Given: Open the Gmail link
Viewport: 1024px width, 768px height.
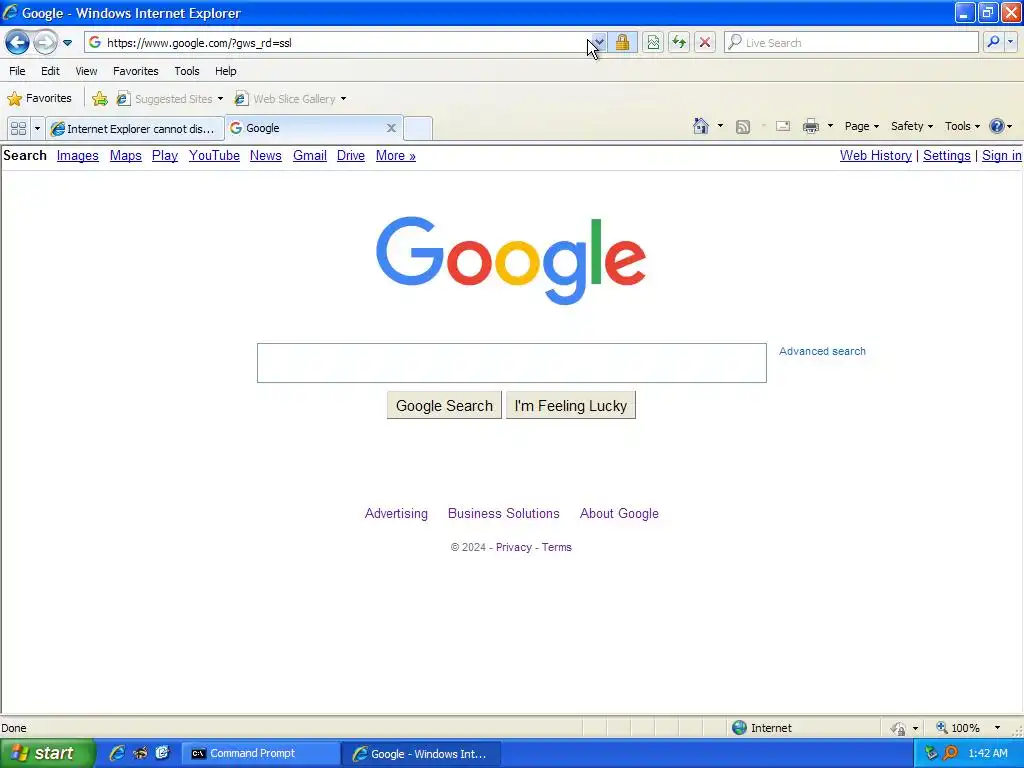Looking at the screenshot, I should [x=310, y=155].
